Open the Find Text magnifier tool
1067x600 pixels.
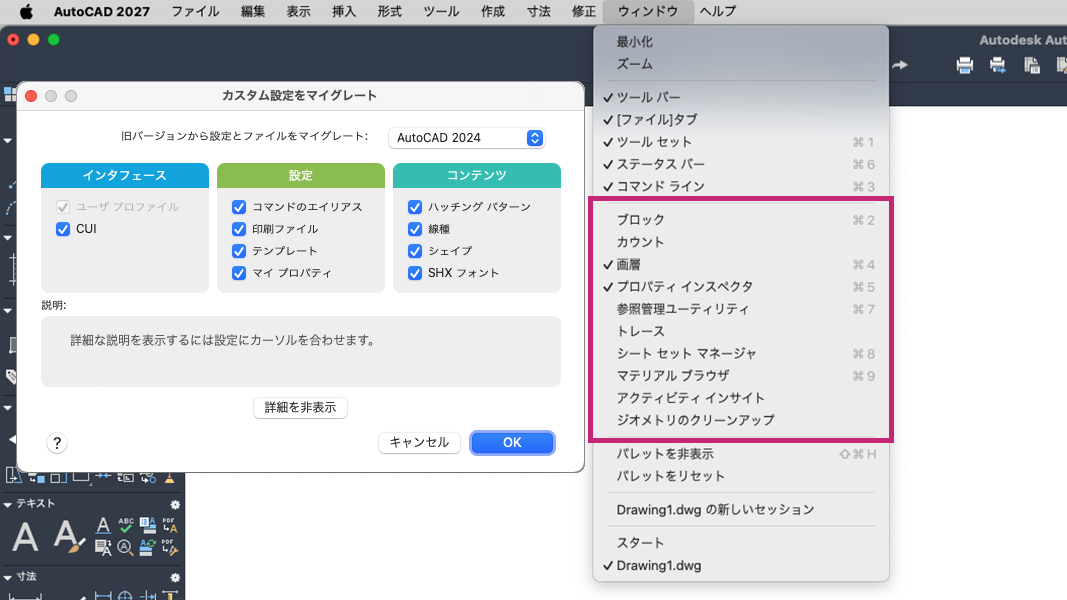pos(125,547)
